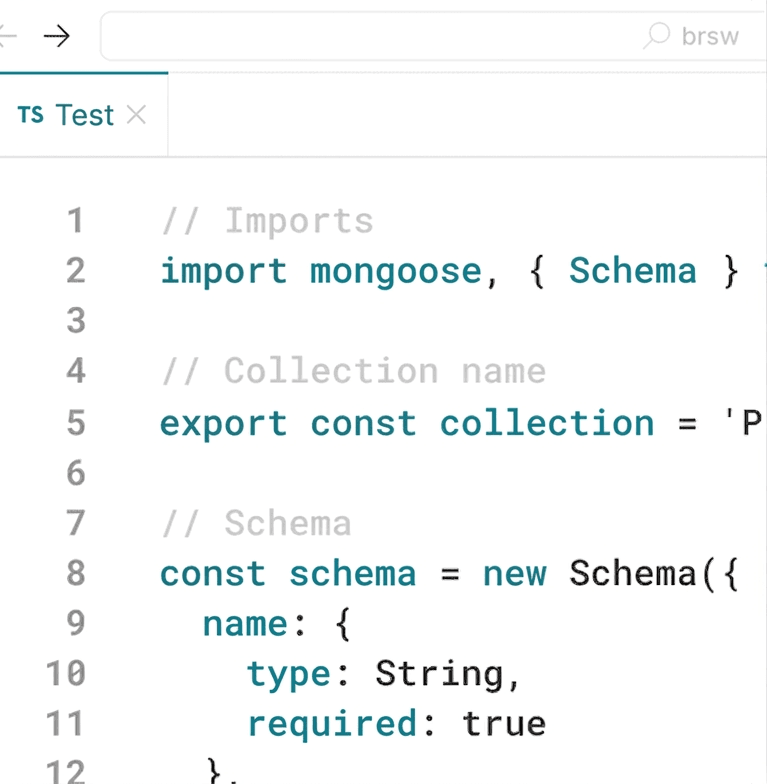Viewport: 767px width, 784px height.
Task: Click line number 1 in gutter
Action: pyautogui.click(x=76, y=220)
